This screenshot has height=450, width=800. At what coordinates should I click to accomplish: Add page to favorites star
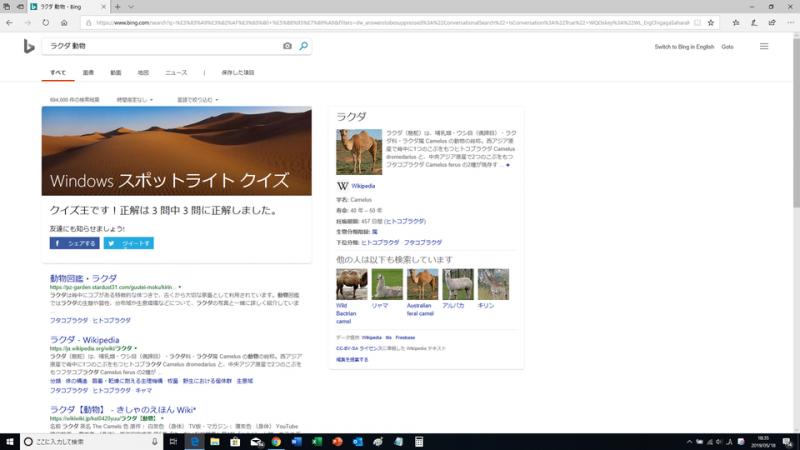point(711,22)
